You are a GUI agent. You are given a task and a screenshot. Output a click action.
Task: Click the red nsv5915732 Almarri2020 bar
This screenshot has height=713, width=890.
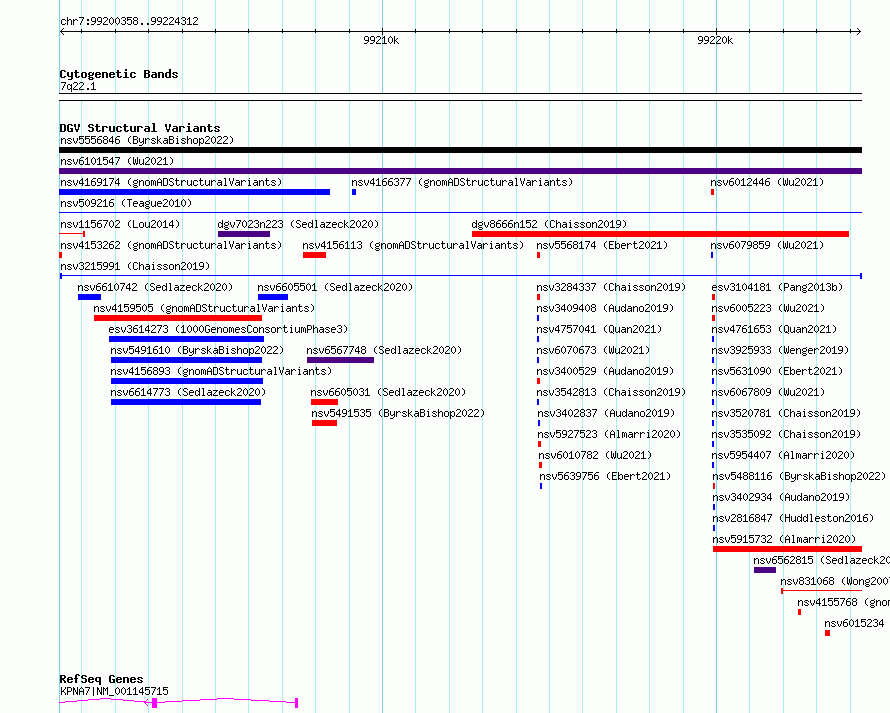[787, 549]
